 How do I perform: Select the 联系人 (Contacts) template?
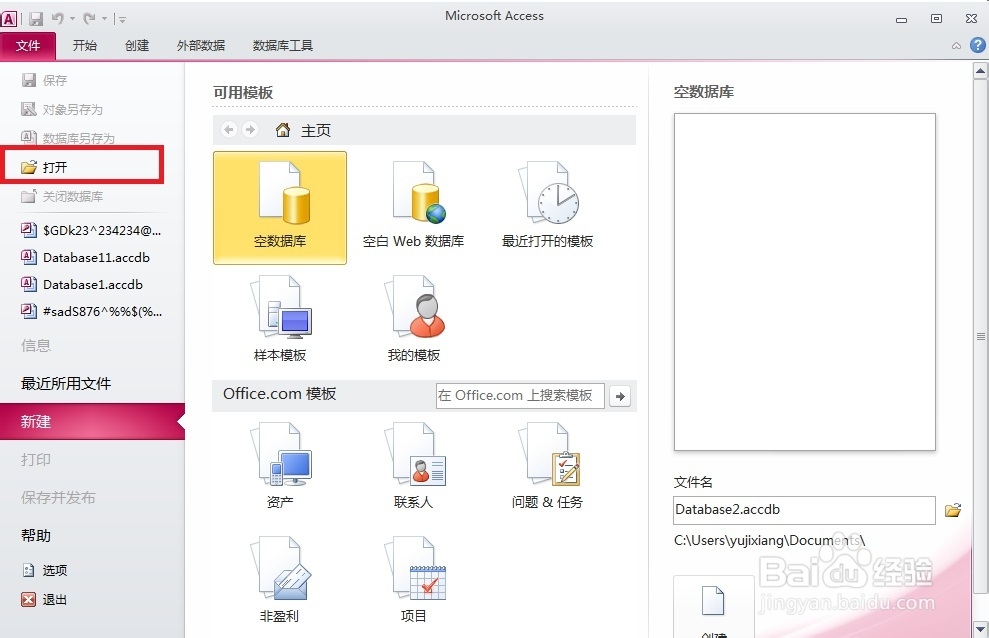414,465
